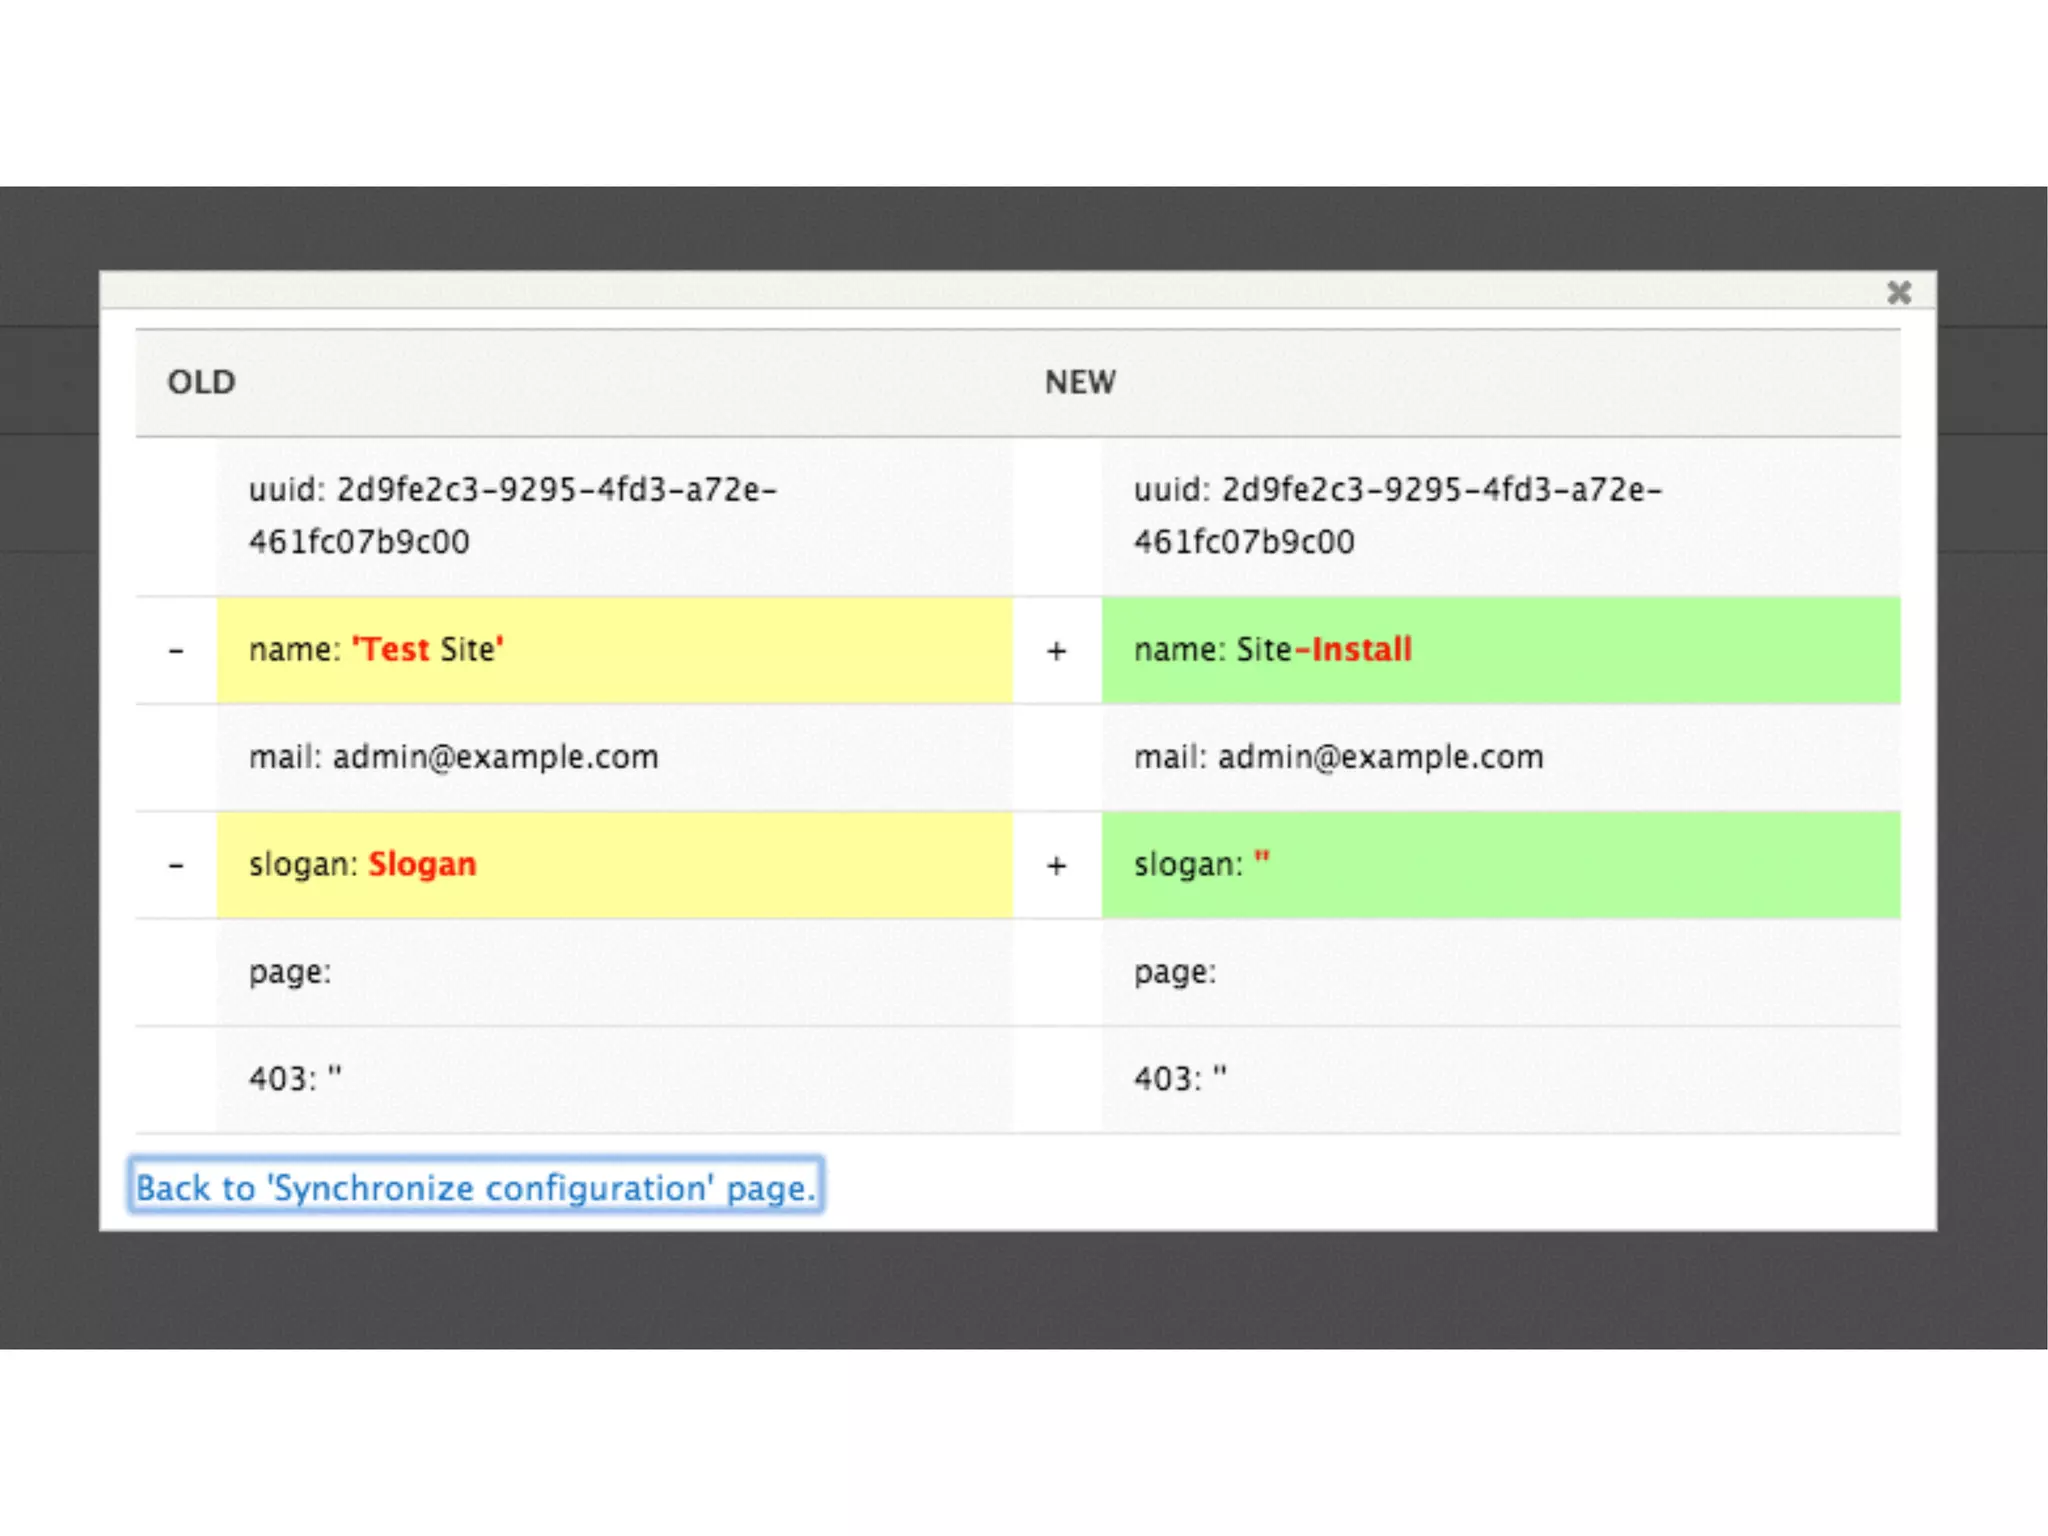This screenshot has width=2048, height=1536.
Task: Click new mail admin@example.com row
Action: (1339, 757)
